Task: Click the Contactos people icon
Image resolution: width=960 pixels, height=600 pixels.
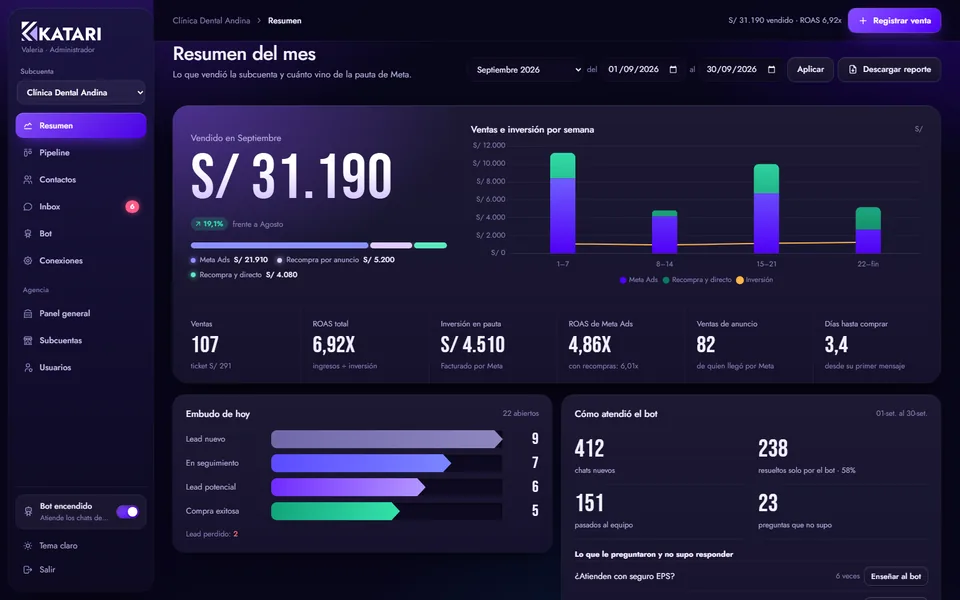Action: pos(28,179)
